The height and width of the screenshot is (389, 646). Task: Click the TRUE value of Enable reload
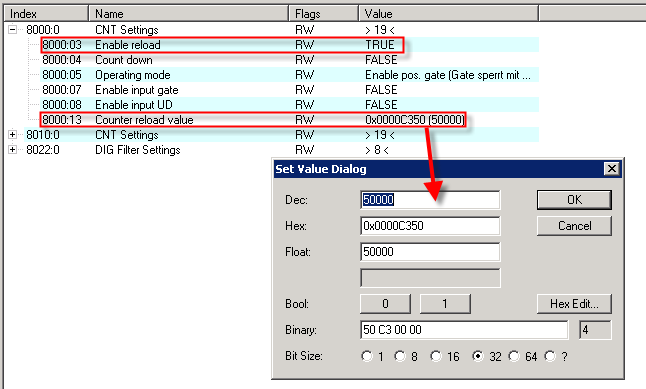coord(380,45)
